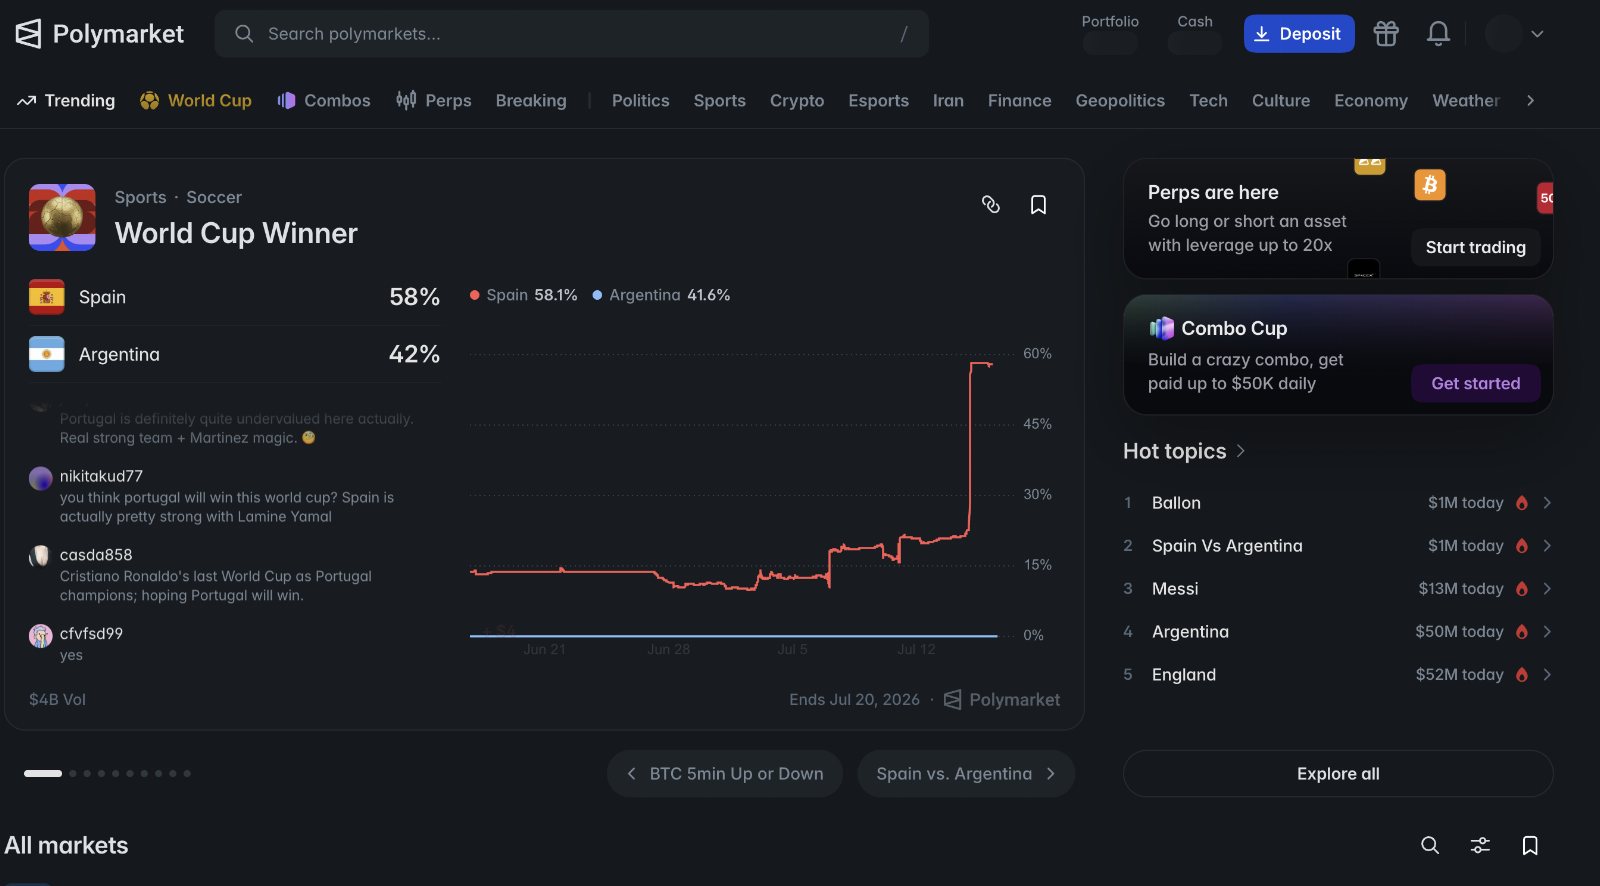Expand the account menu chevron

[1538, 34]
